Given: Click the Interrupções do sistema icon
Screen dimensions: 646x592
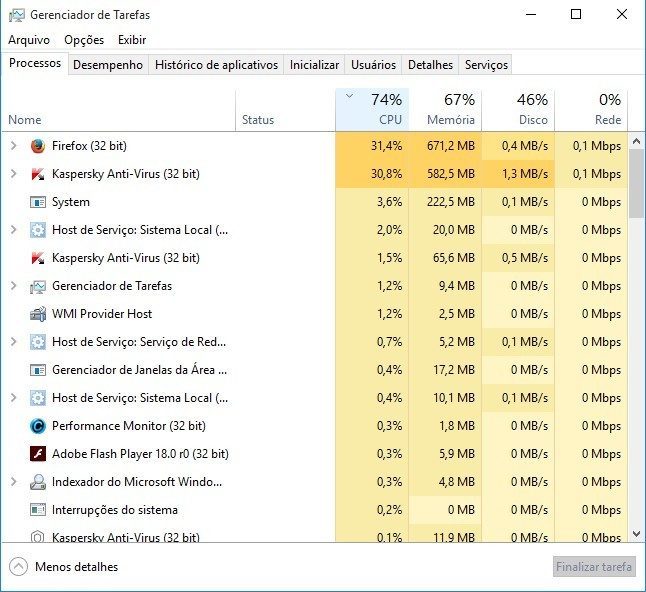Looking at the screenshot, I should 38,510.
